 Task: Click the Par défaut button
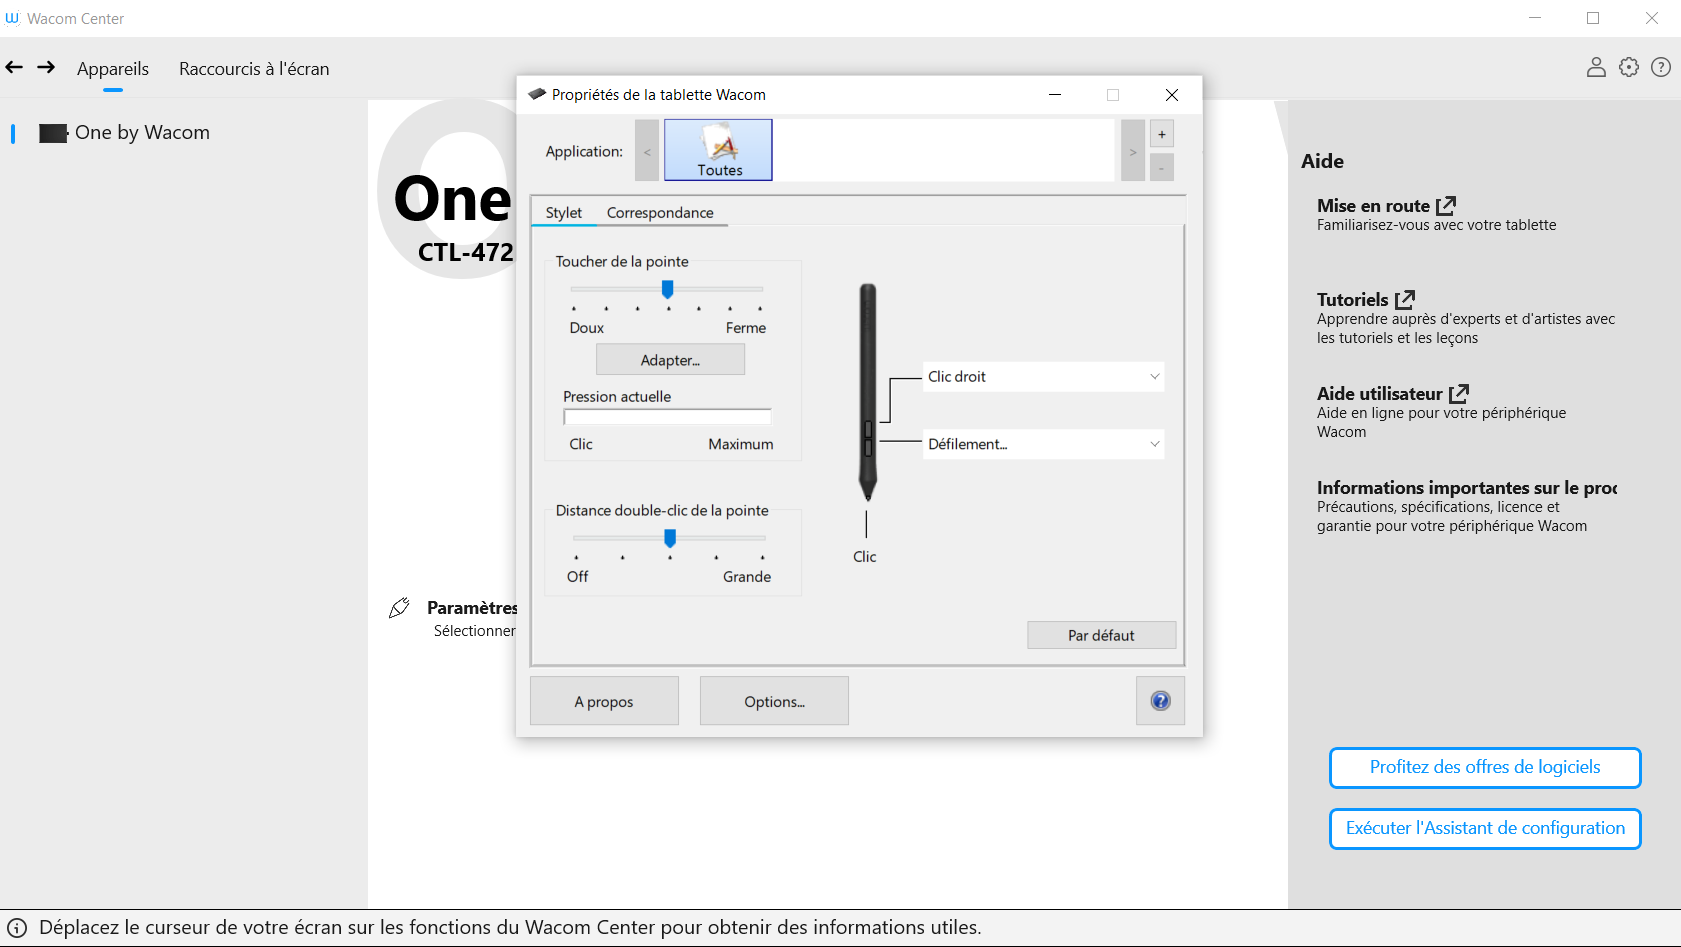[1101, 635]
